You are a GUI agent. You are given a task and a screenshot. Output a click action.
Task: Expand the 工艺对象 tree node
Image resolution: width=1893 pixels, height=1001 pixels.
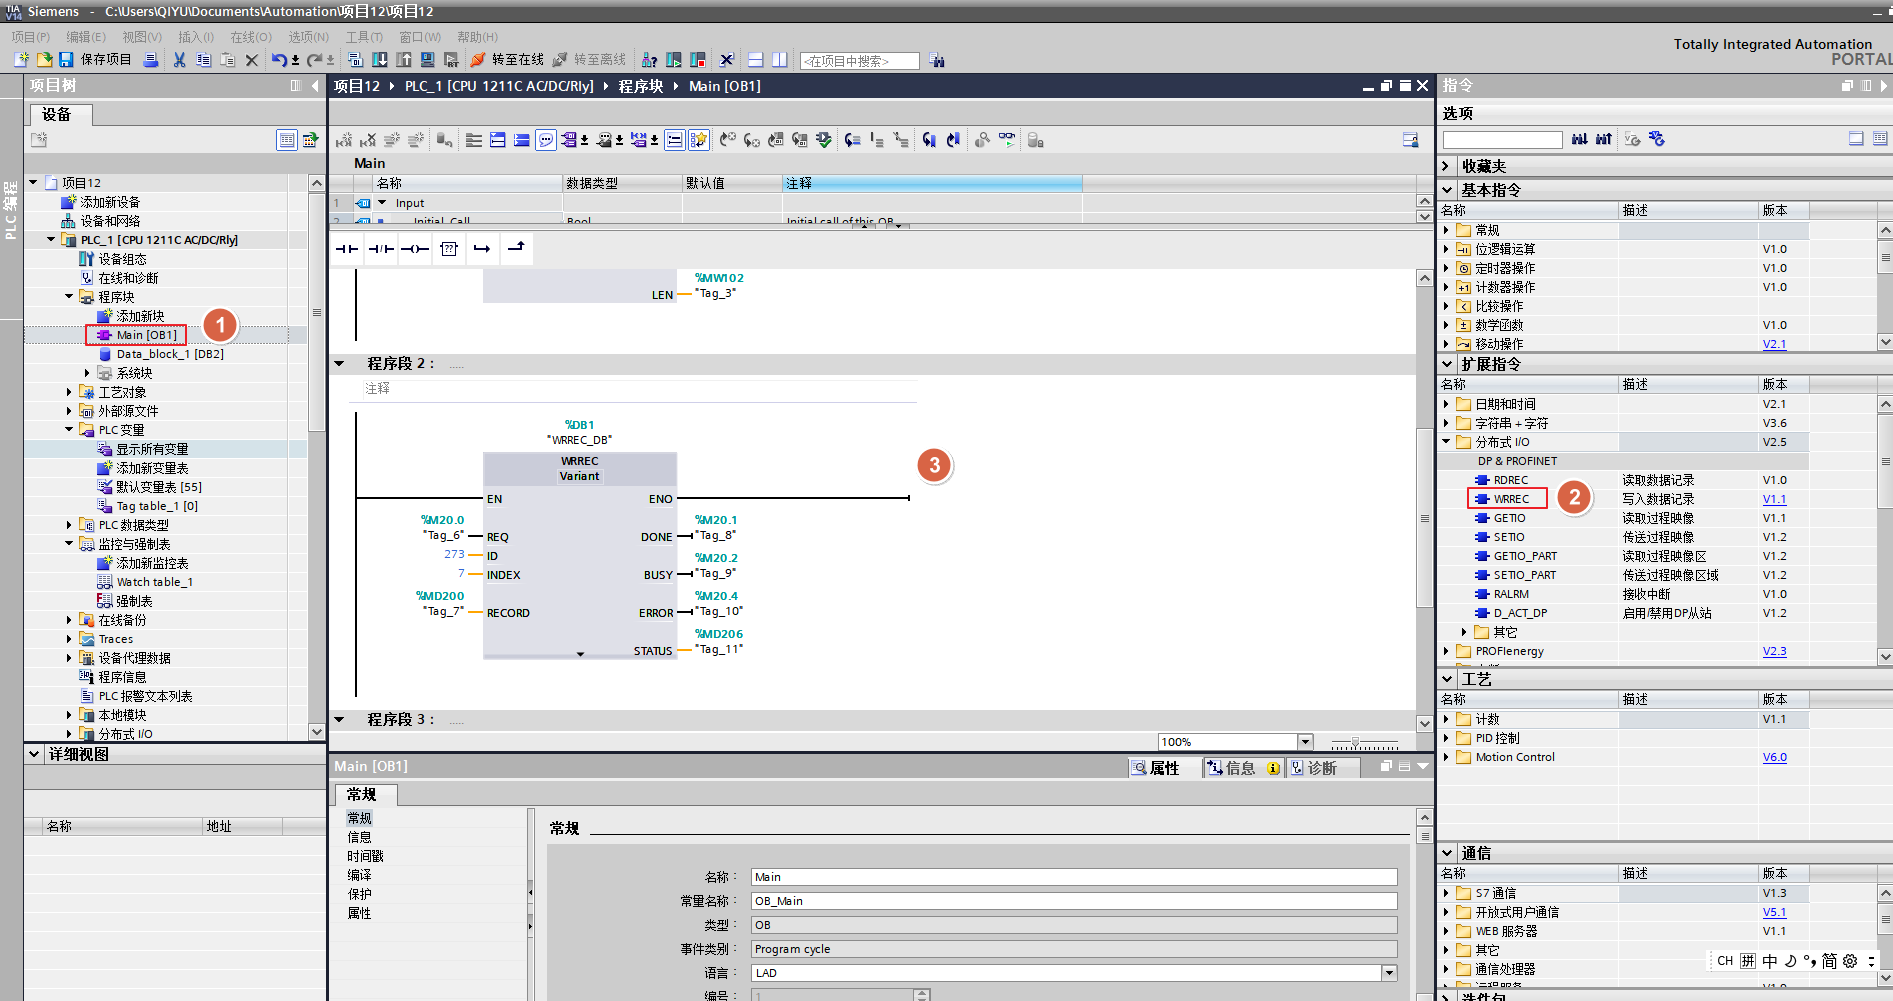(69, 392)
